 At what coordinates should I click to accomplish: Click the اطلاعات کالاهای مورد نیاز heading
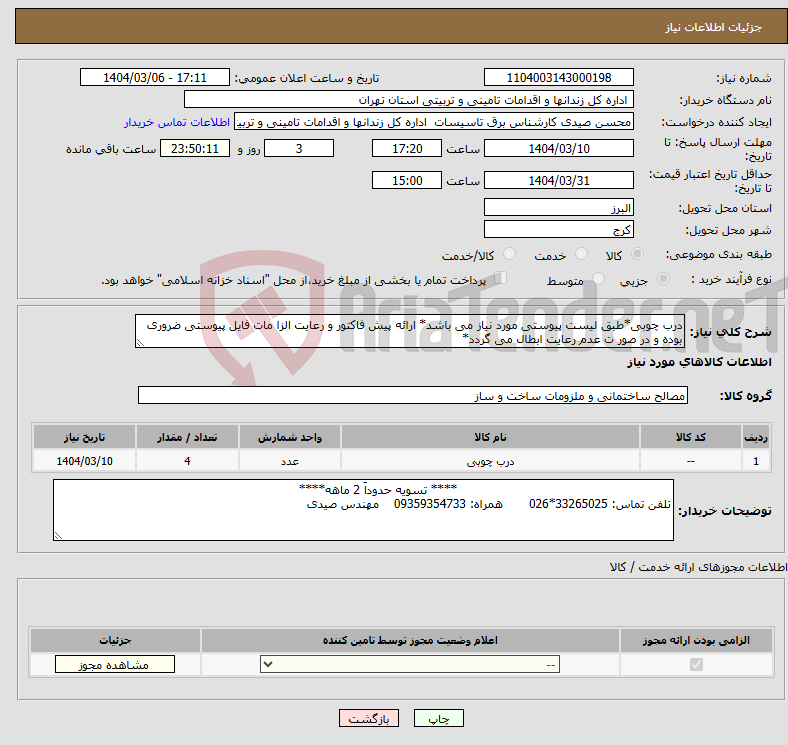point(699,362)
